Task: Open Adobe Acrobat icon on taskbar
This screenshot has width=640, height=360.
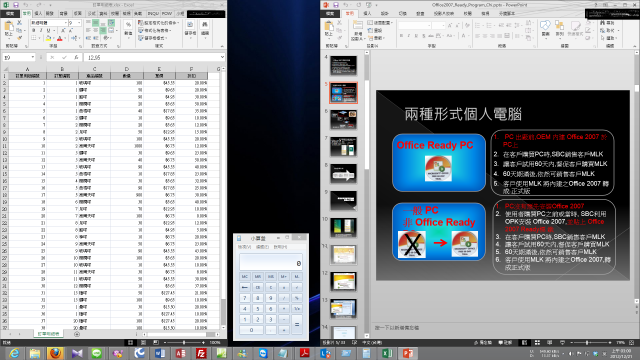Action: click(304, 353)
